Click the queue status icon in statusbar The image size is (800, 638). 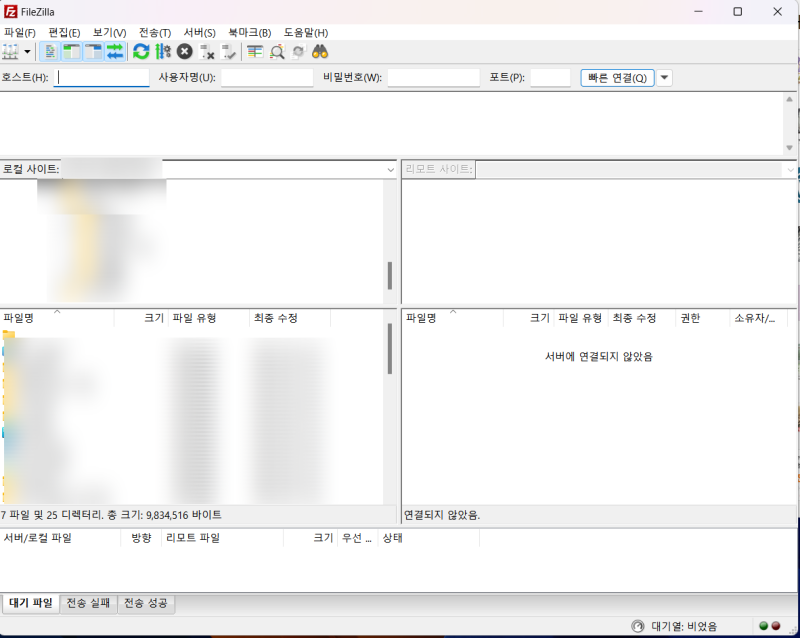pyautogui.click(x=637, y=625)
